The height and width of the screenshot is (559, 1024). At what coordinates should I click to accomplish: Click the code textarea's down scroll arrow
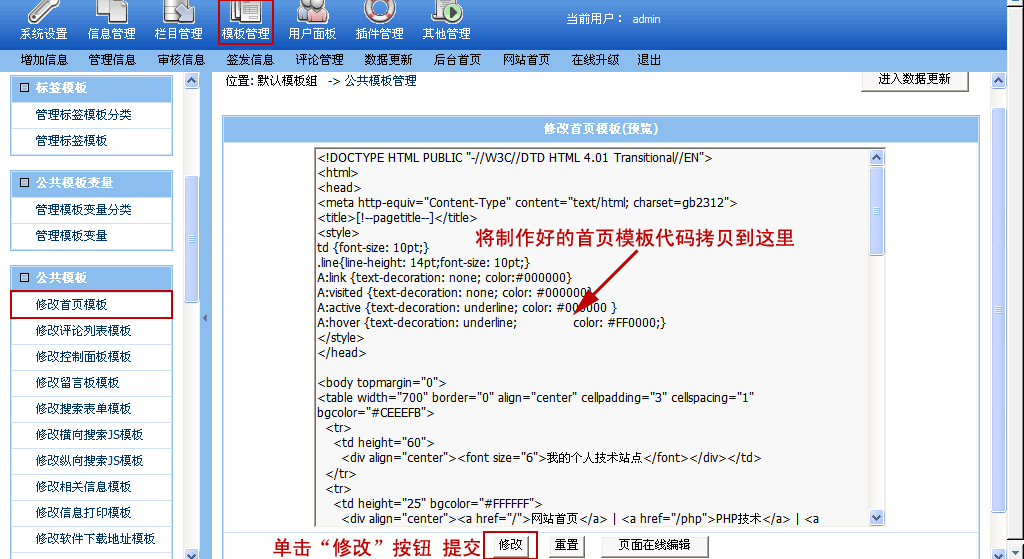[876, 518]
